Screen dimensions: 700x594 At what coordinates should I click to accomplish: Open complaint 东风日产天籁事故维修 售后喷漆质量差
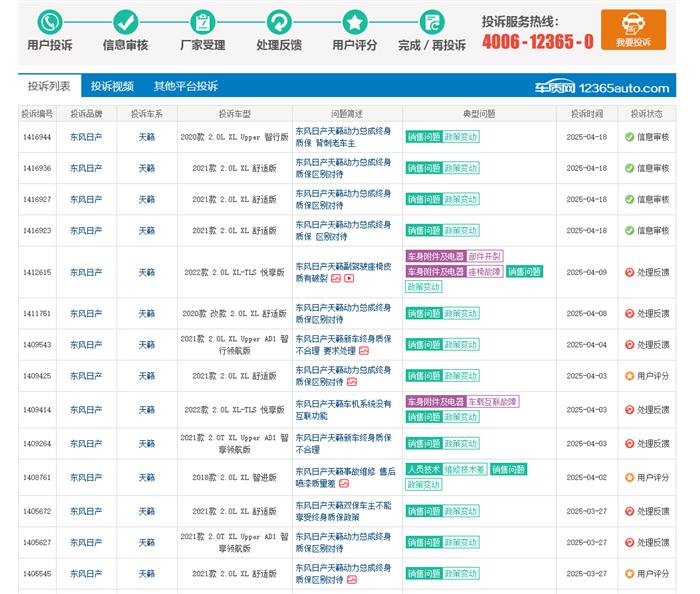pos(345,478)
